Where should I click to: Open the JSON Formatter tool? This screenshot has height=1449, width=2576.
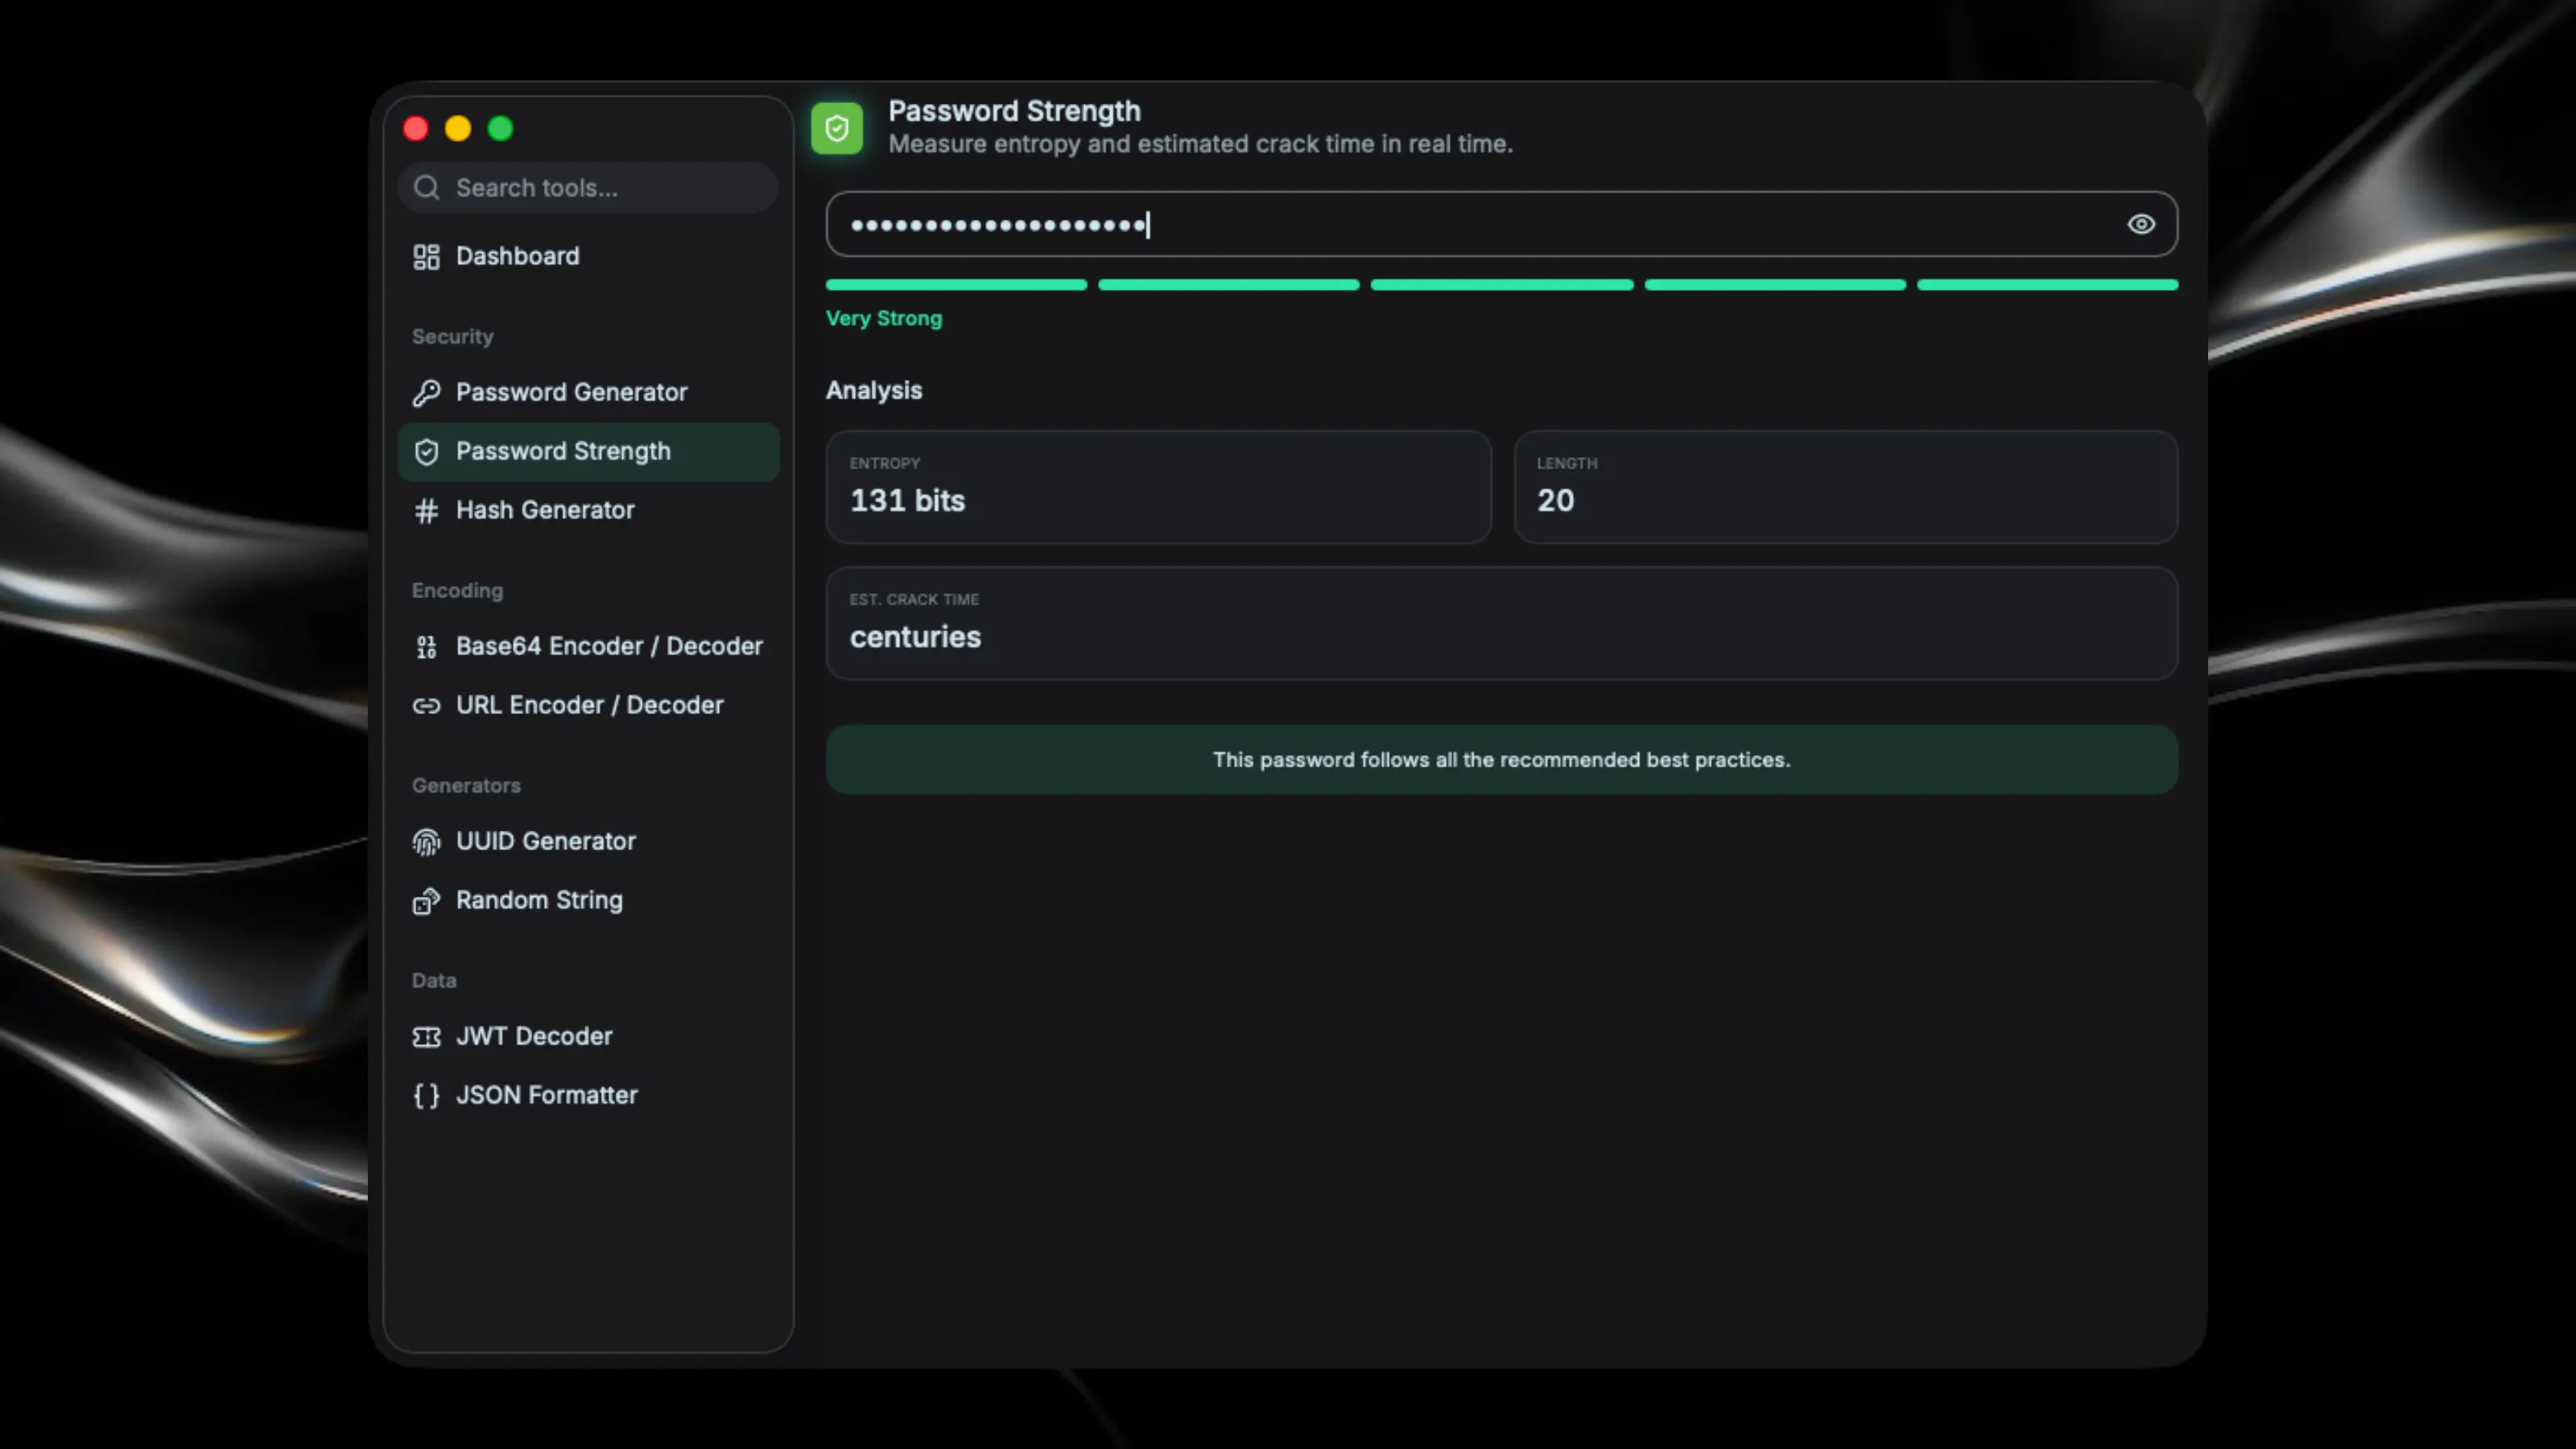point(588,1096)
